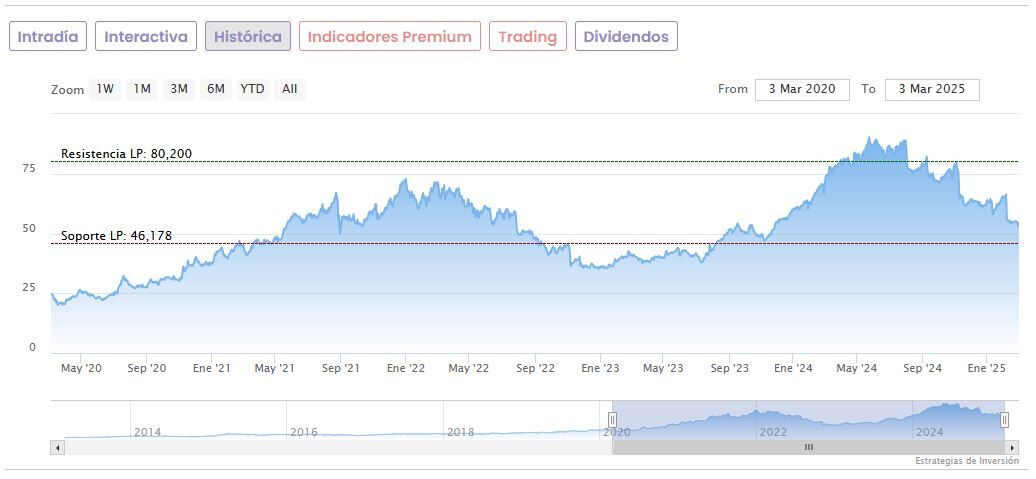
Task: Set zoom range to 1W
Action: click(x=105, y=89)
